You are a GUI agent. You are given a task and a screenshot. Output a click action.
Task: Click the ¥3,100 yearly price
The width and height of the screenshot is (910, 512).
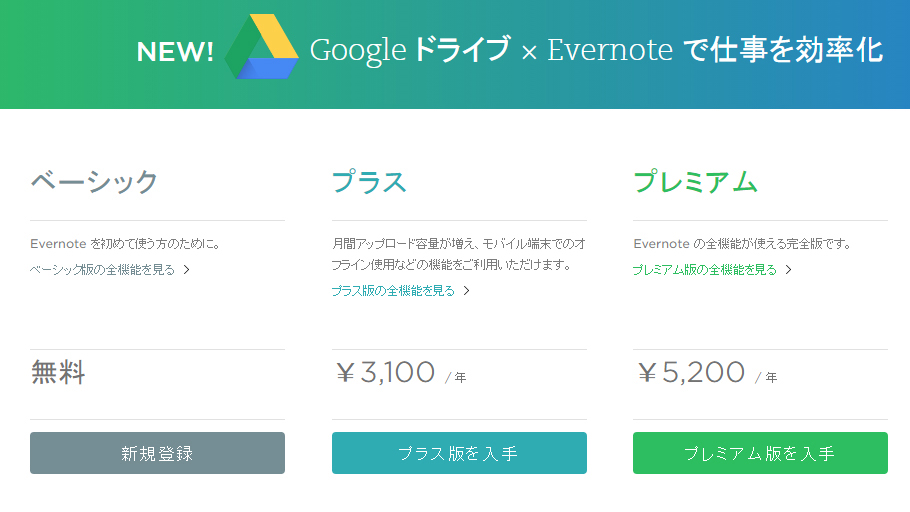[386, 373]
